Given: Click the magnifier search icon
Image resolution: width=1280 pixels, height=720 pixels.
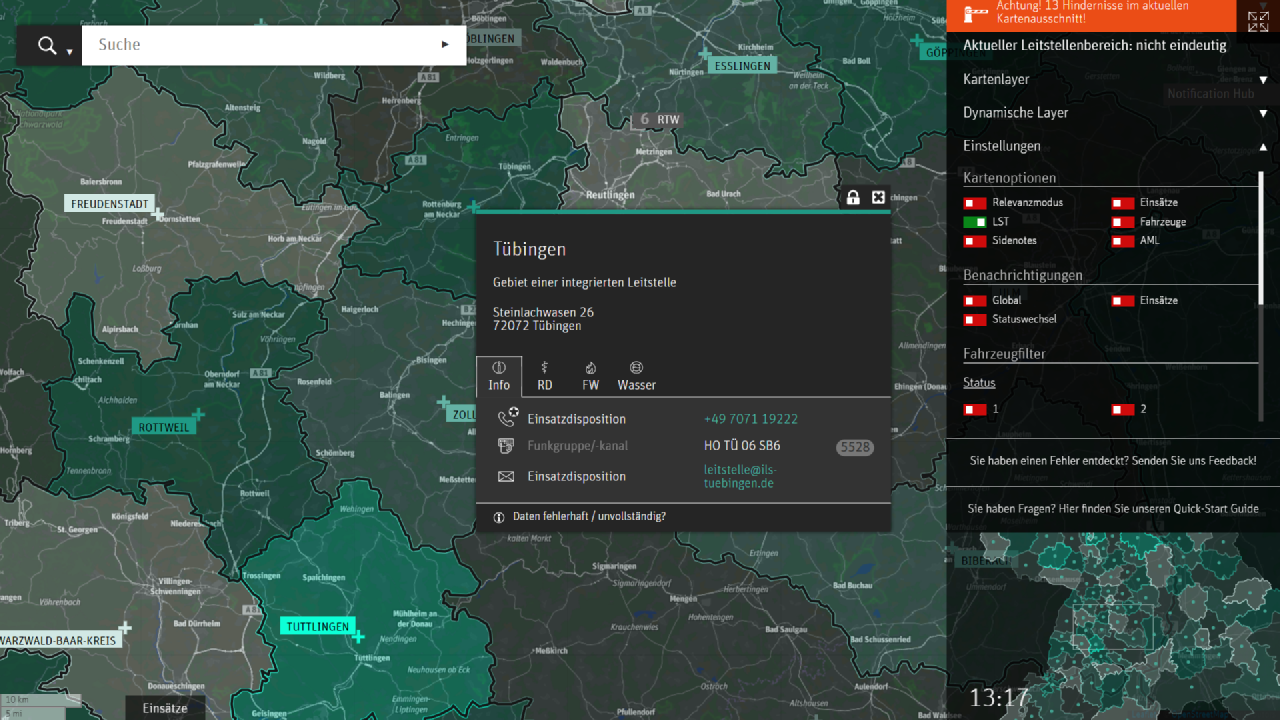Looking at the screenshot, I should (x=47, y=45).
